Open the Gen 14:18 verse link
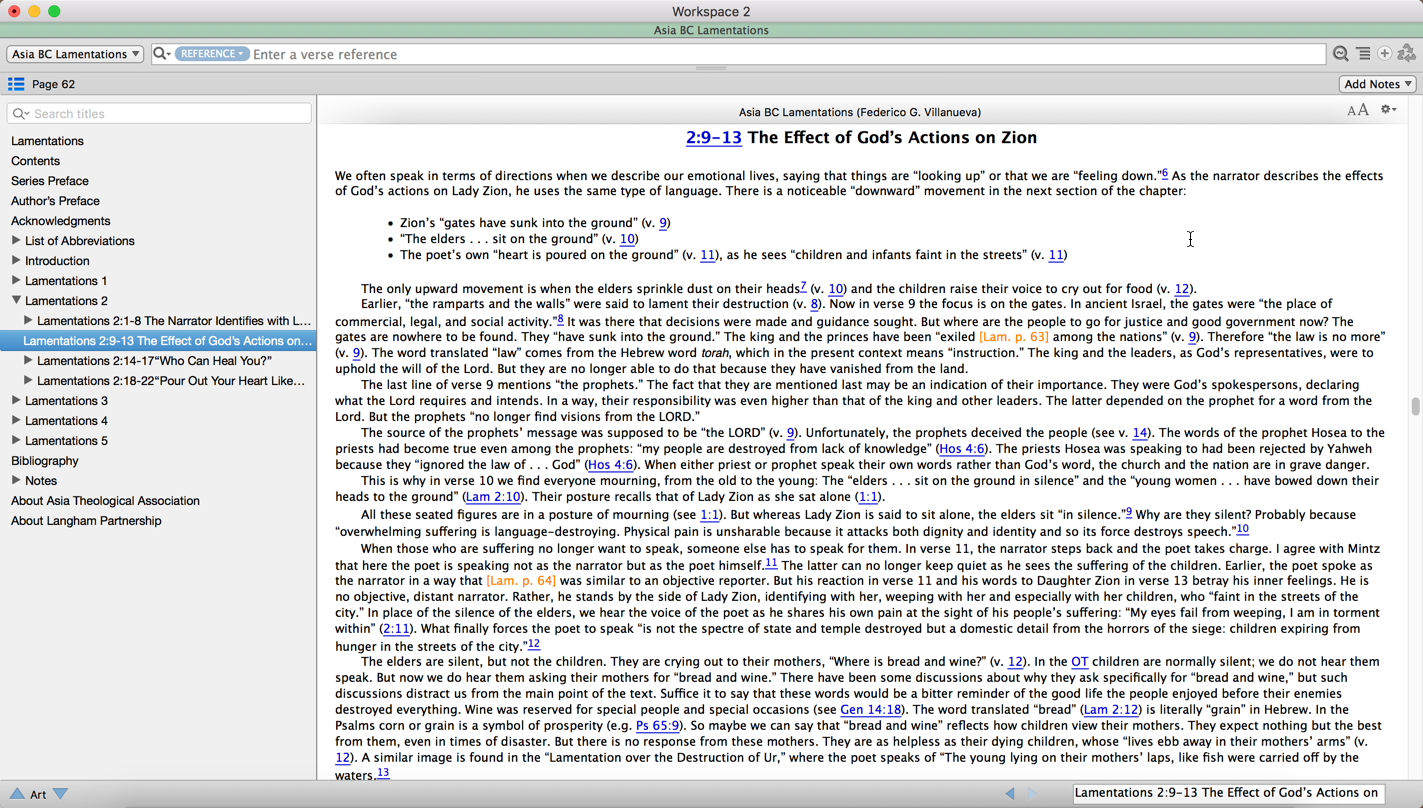Viewport: 1423px width, 808px height. 870,710
